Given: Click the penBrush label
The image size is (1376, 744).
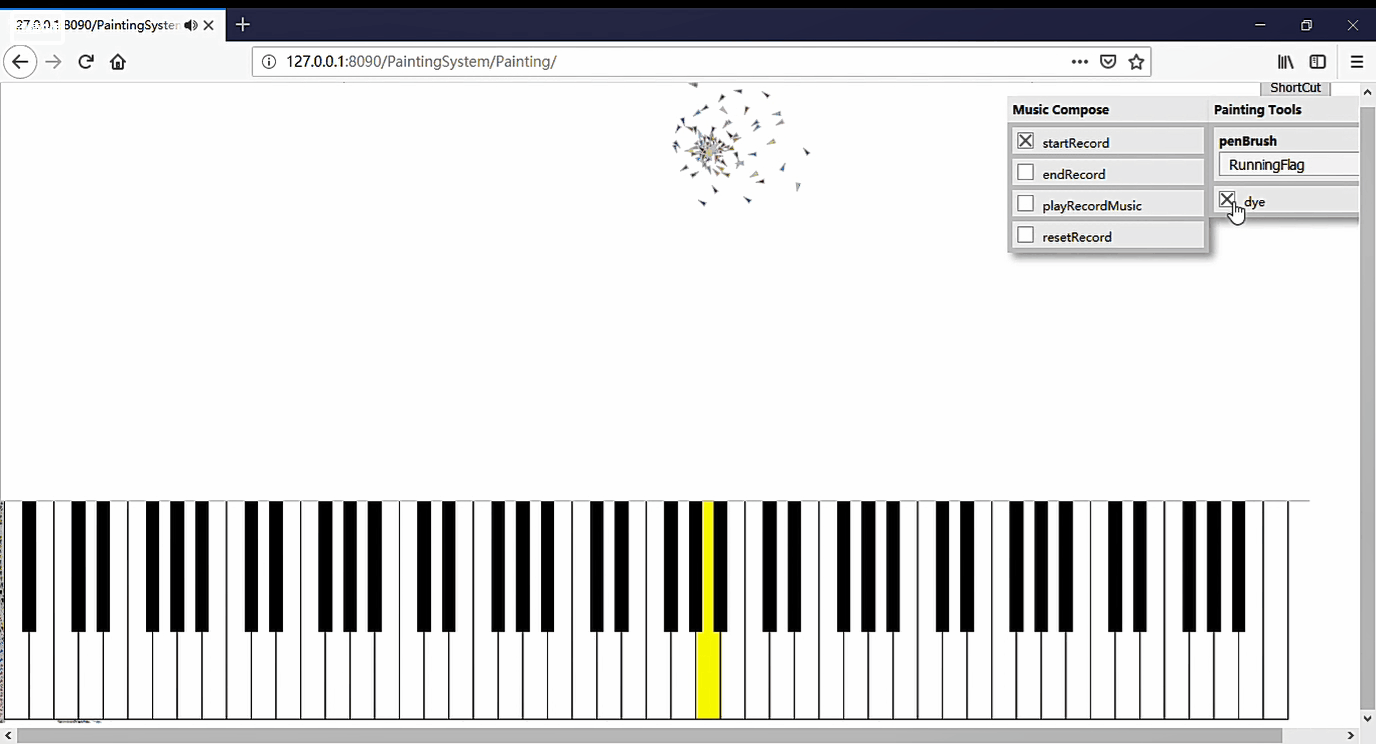Looking at the screenshot, I should 1248,141.
